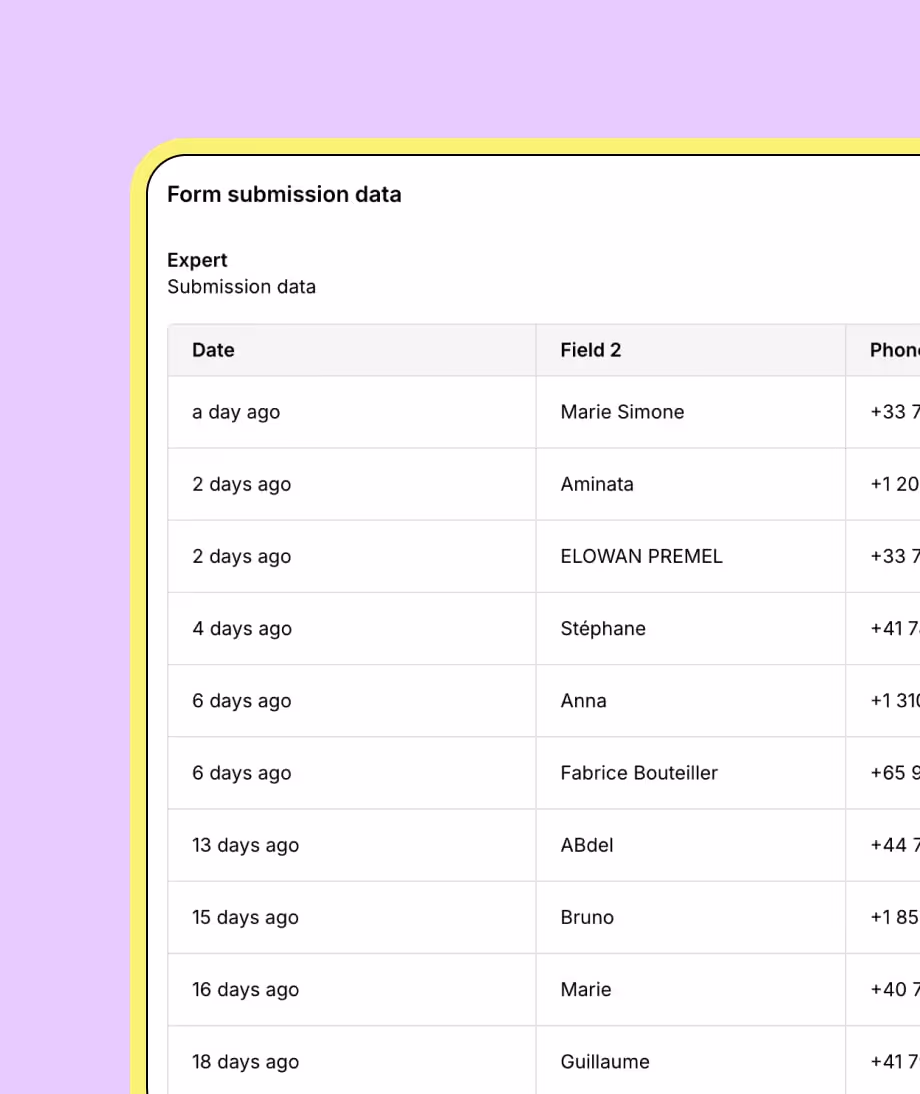Viewport: 920px width, 1094px height.
Task: Click the 'Submission data' subtitle text
Action: tap(241, 287)
